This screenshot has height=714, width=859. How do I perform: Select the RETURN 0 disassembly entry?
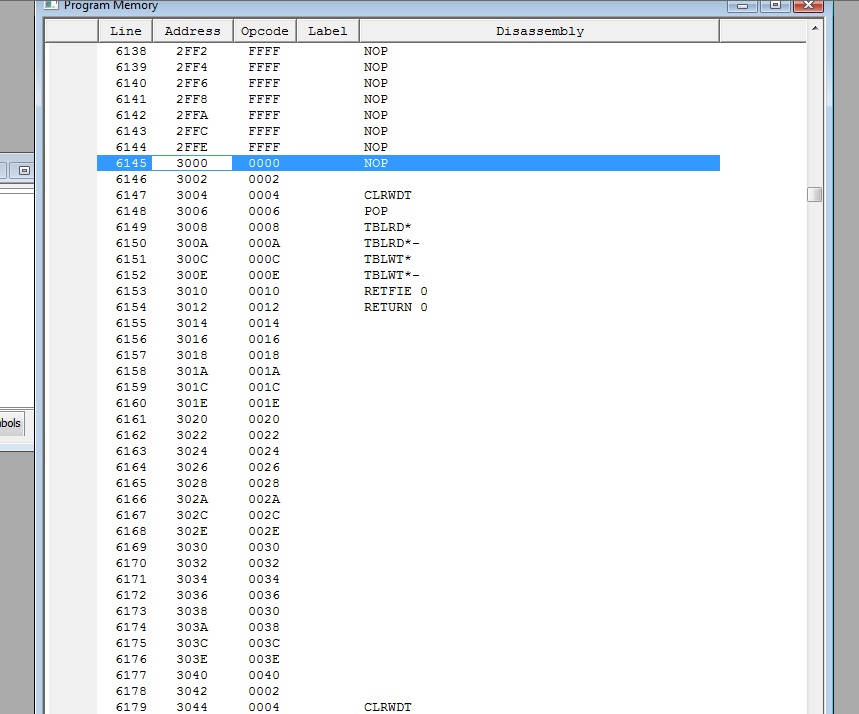click(395, 307)
